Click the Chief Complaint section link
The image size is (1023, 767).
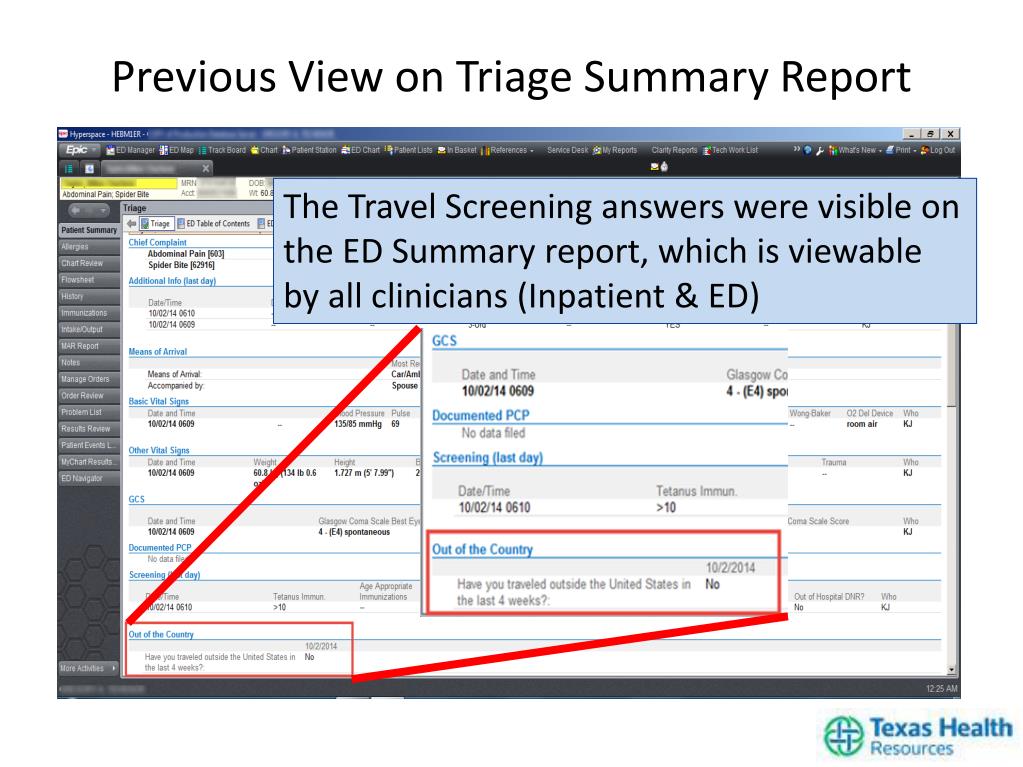pos(157,243)
